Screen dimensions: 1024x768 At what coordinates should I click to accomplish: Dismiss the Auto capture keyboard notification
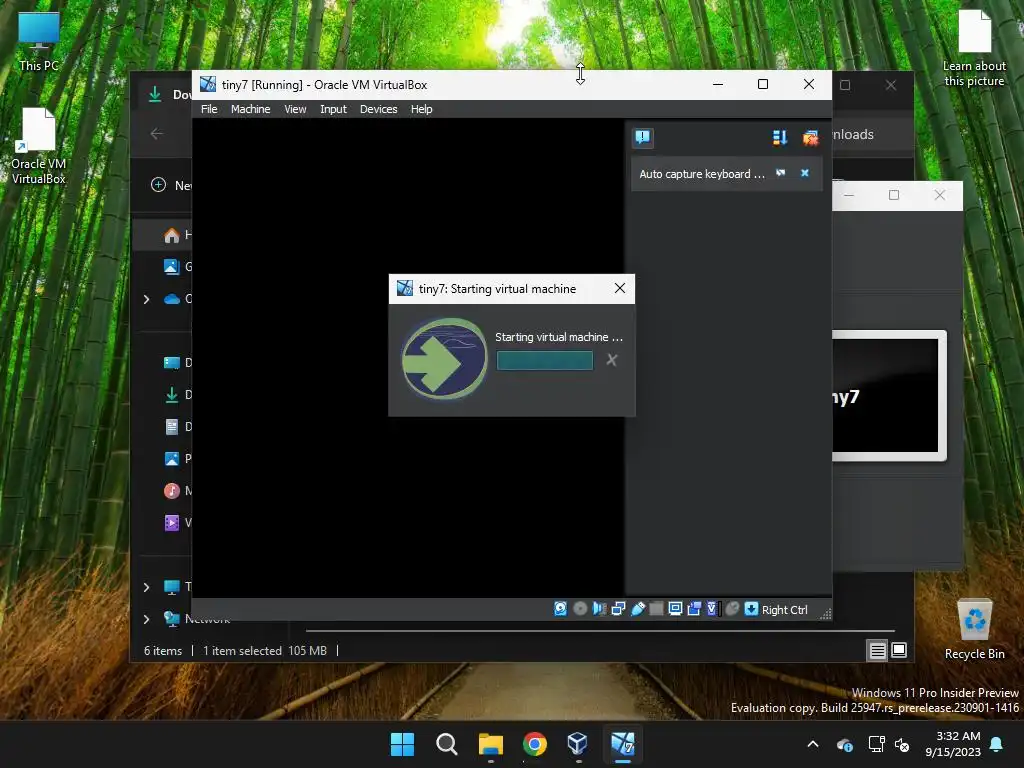(805, 173)
